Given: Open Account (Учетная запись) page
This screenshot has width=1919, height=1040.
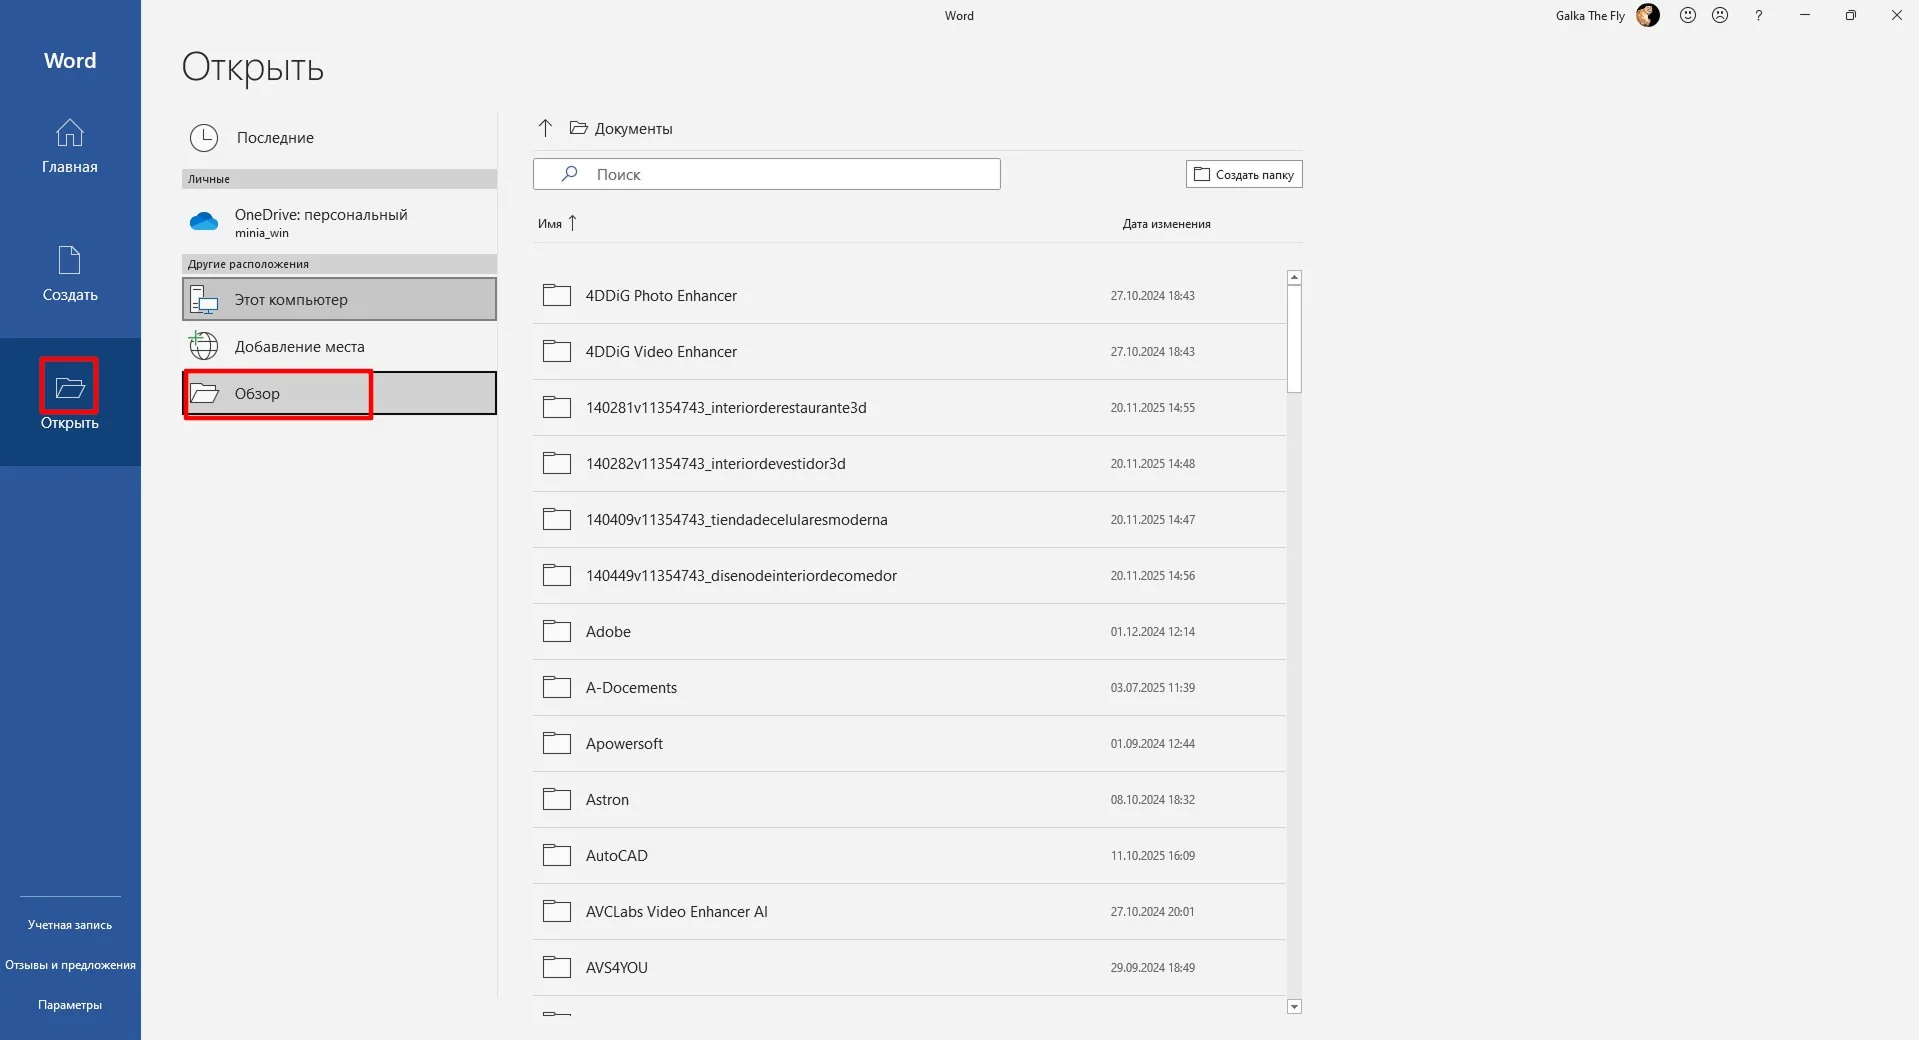Looking at the screenshot, I should point(70,925).
